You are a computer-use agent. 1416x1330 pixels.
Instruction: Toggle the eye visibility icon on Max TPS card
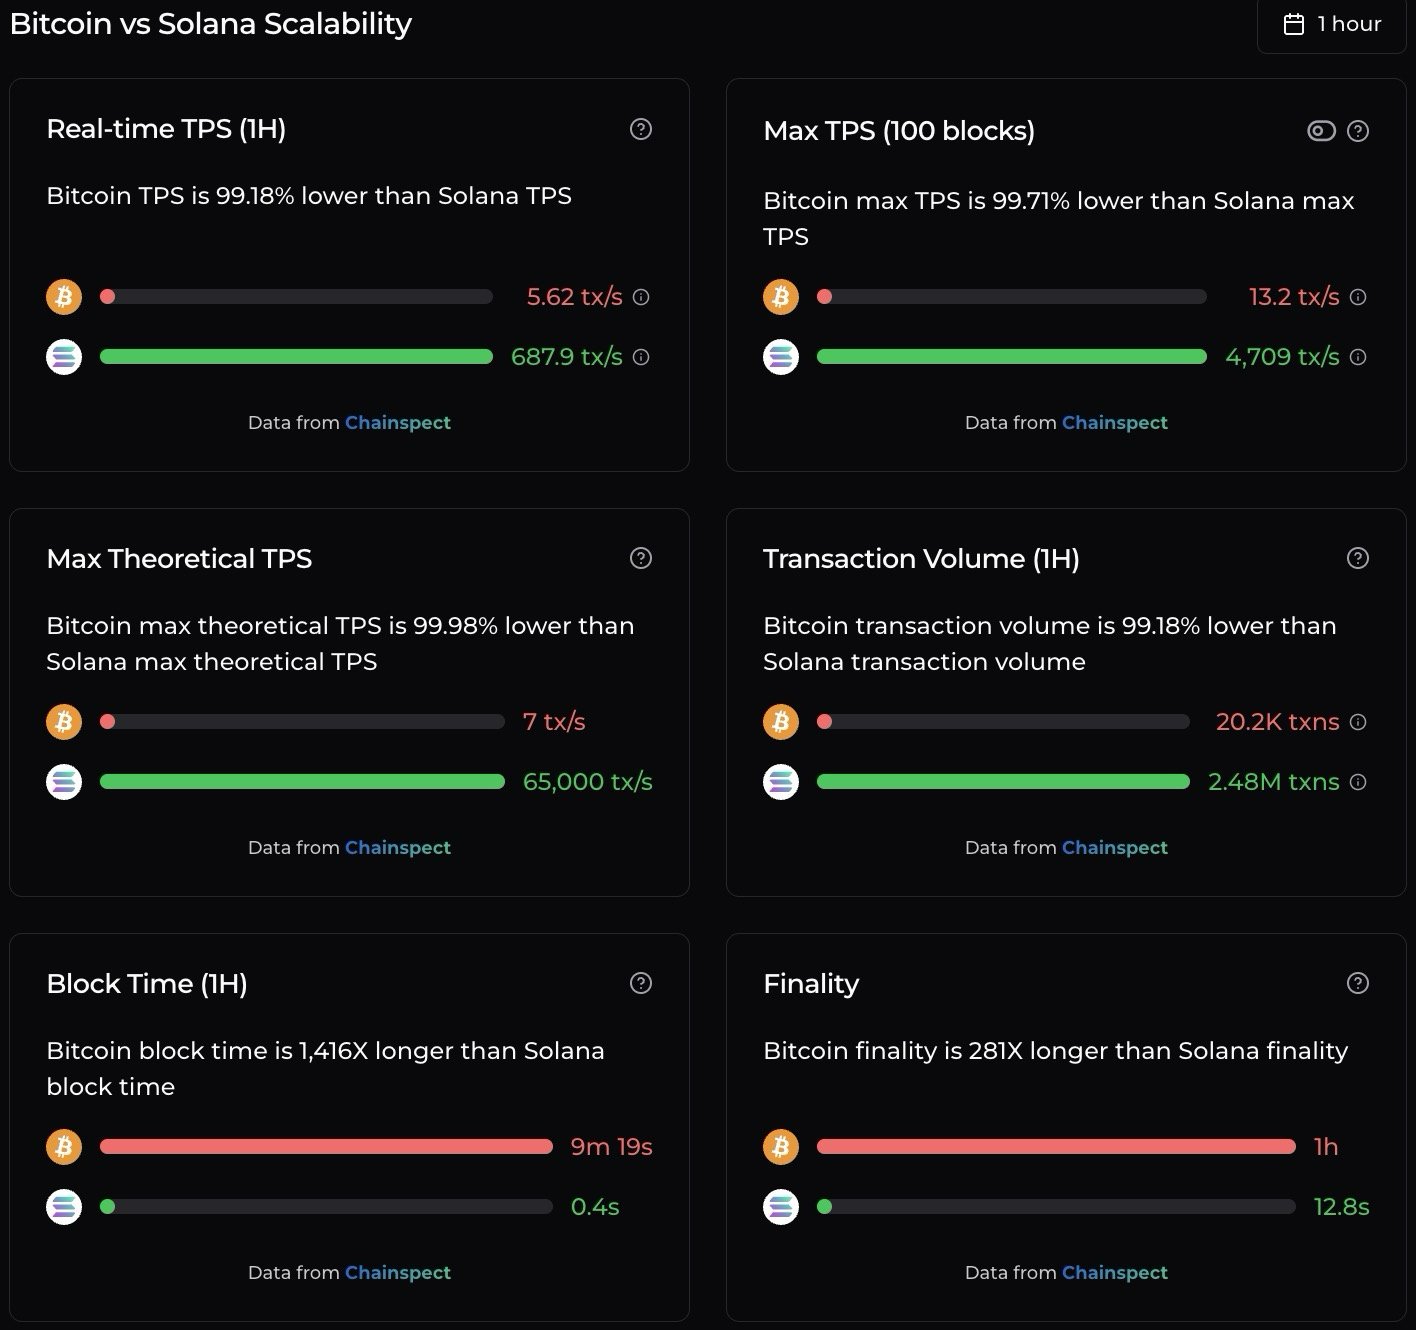coord(1320,130)
